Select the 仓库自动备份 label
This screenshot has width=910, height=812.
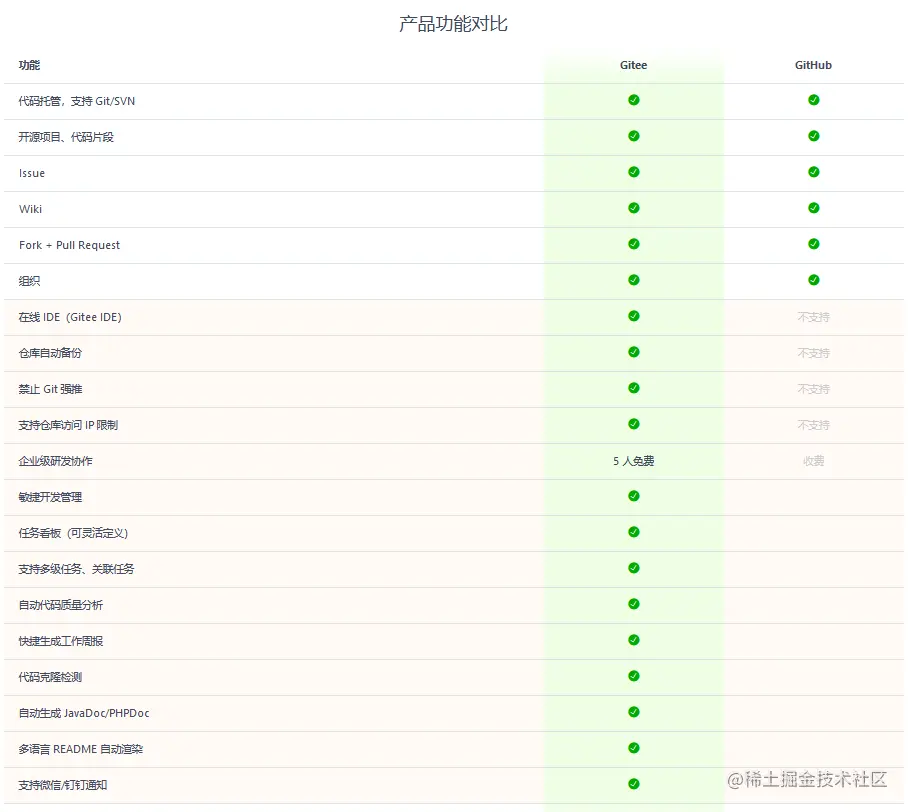[x=50, y=353]
